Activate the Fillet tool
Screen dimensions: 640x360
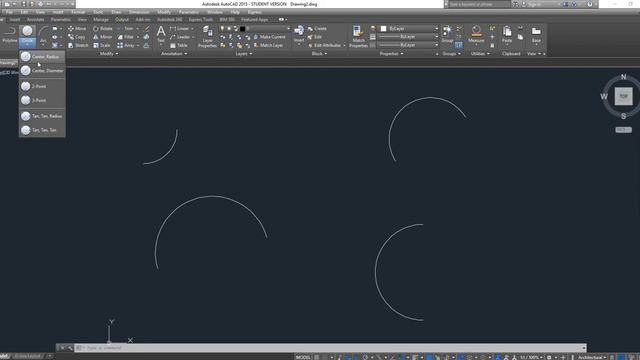point(126,37)
